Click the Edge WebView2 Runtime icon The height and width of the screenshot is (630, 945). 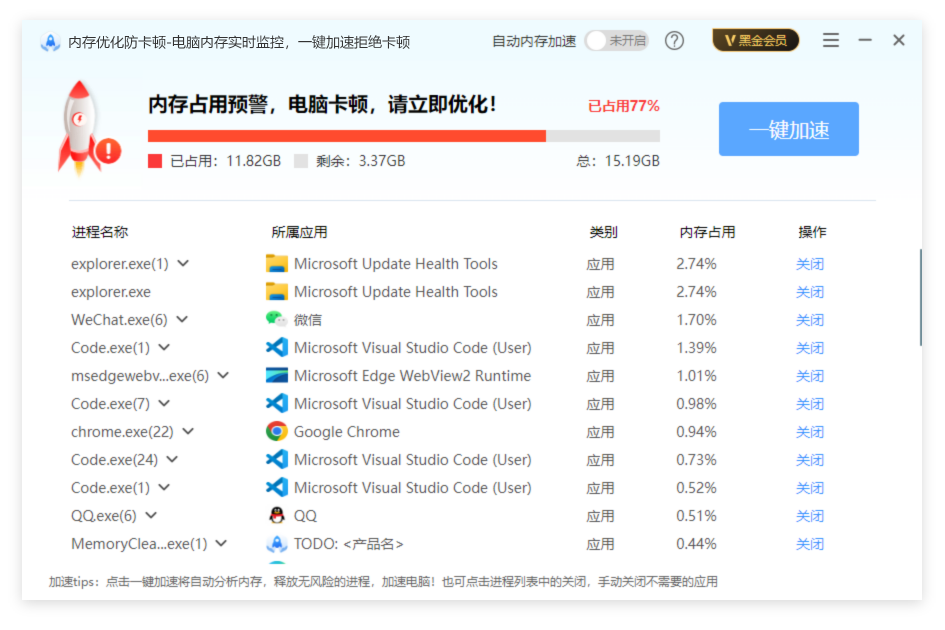click(277, 376)
